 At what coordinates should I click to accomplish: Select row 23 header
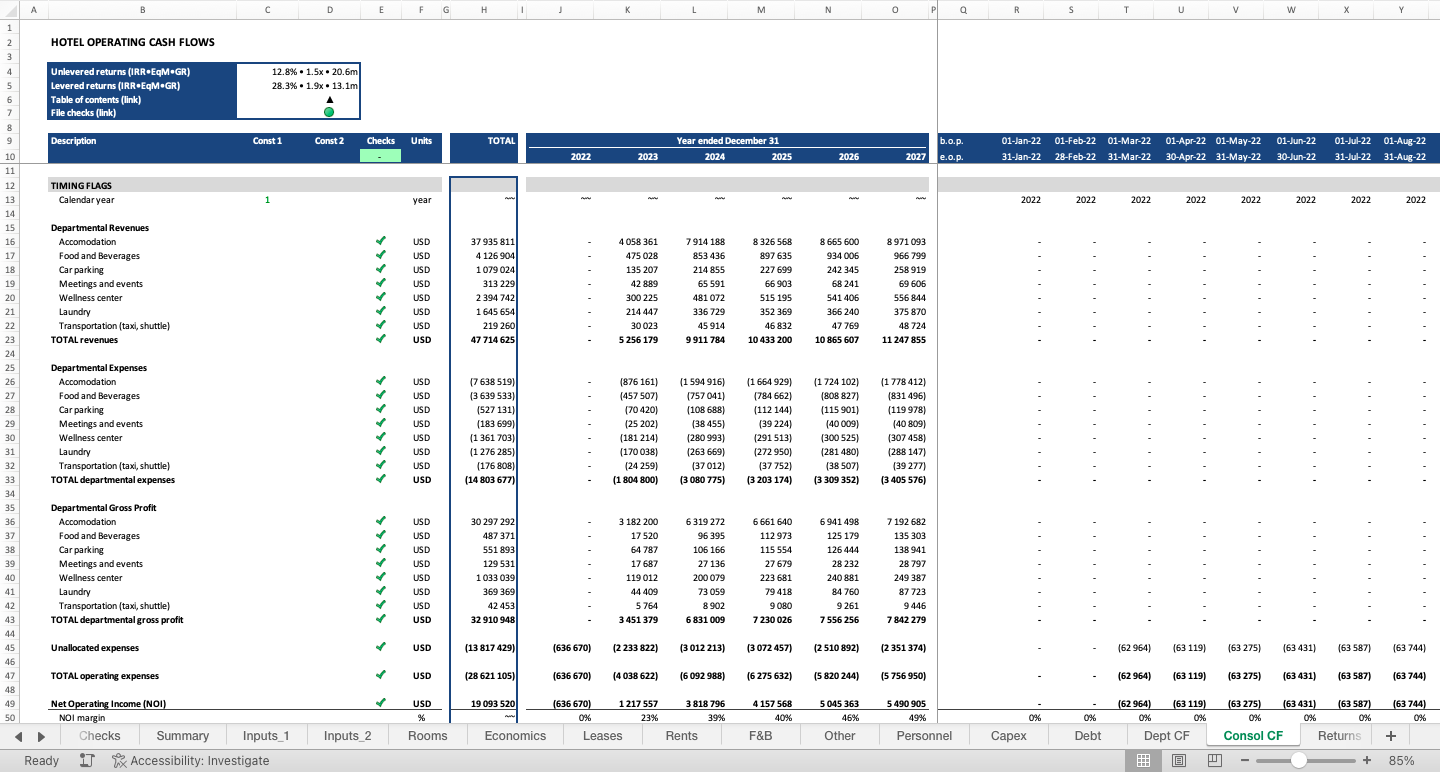[10, 340]
